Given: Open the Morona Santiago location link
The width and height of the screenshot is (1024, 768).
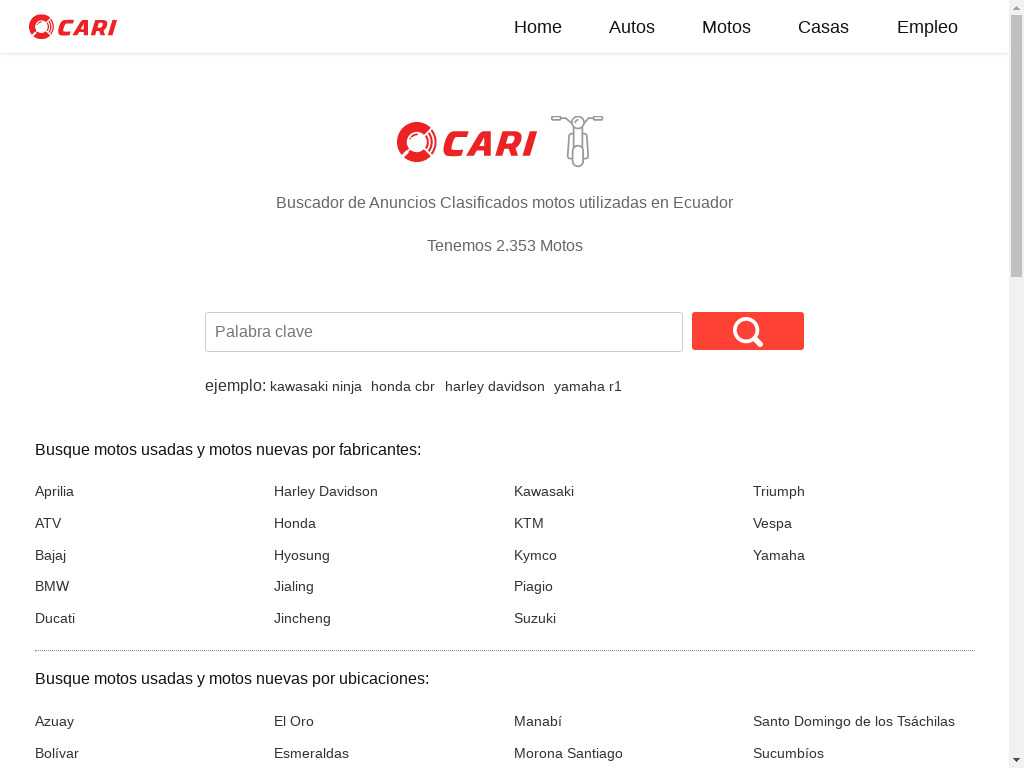Looking at the screenshot, I should click(568, 753).
